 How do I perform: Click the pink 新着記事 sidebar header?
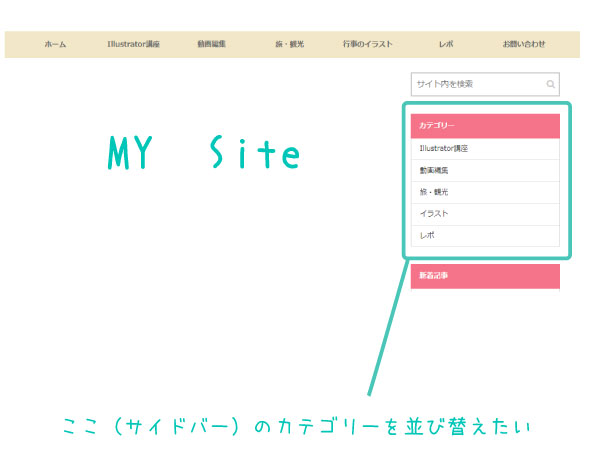pyautogui.click(x=485, y=276)
